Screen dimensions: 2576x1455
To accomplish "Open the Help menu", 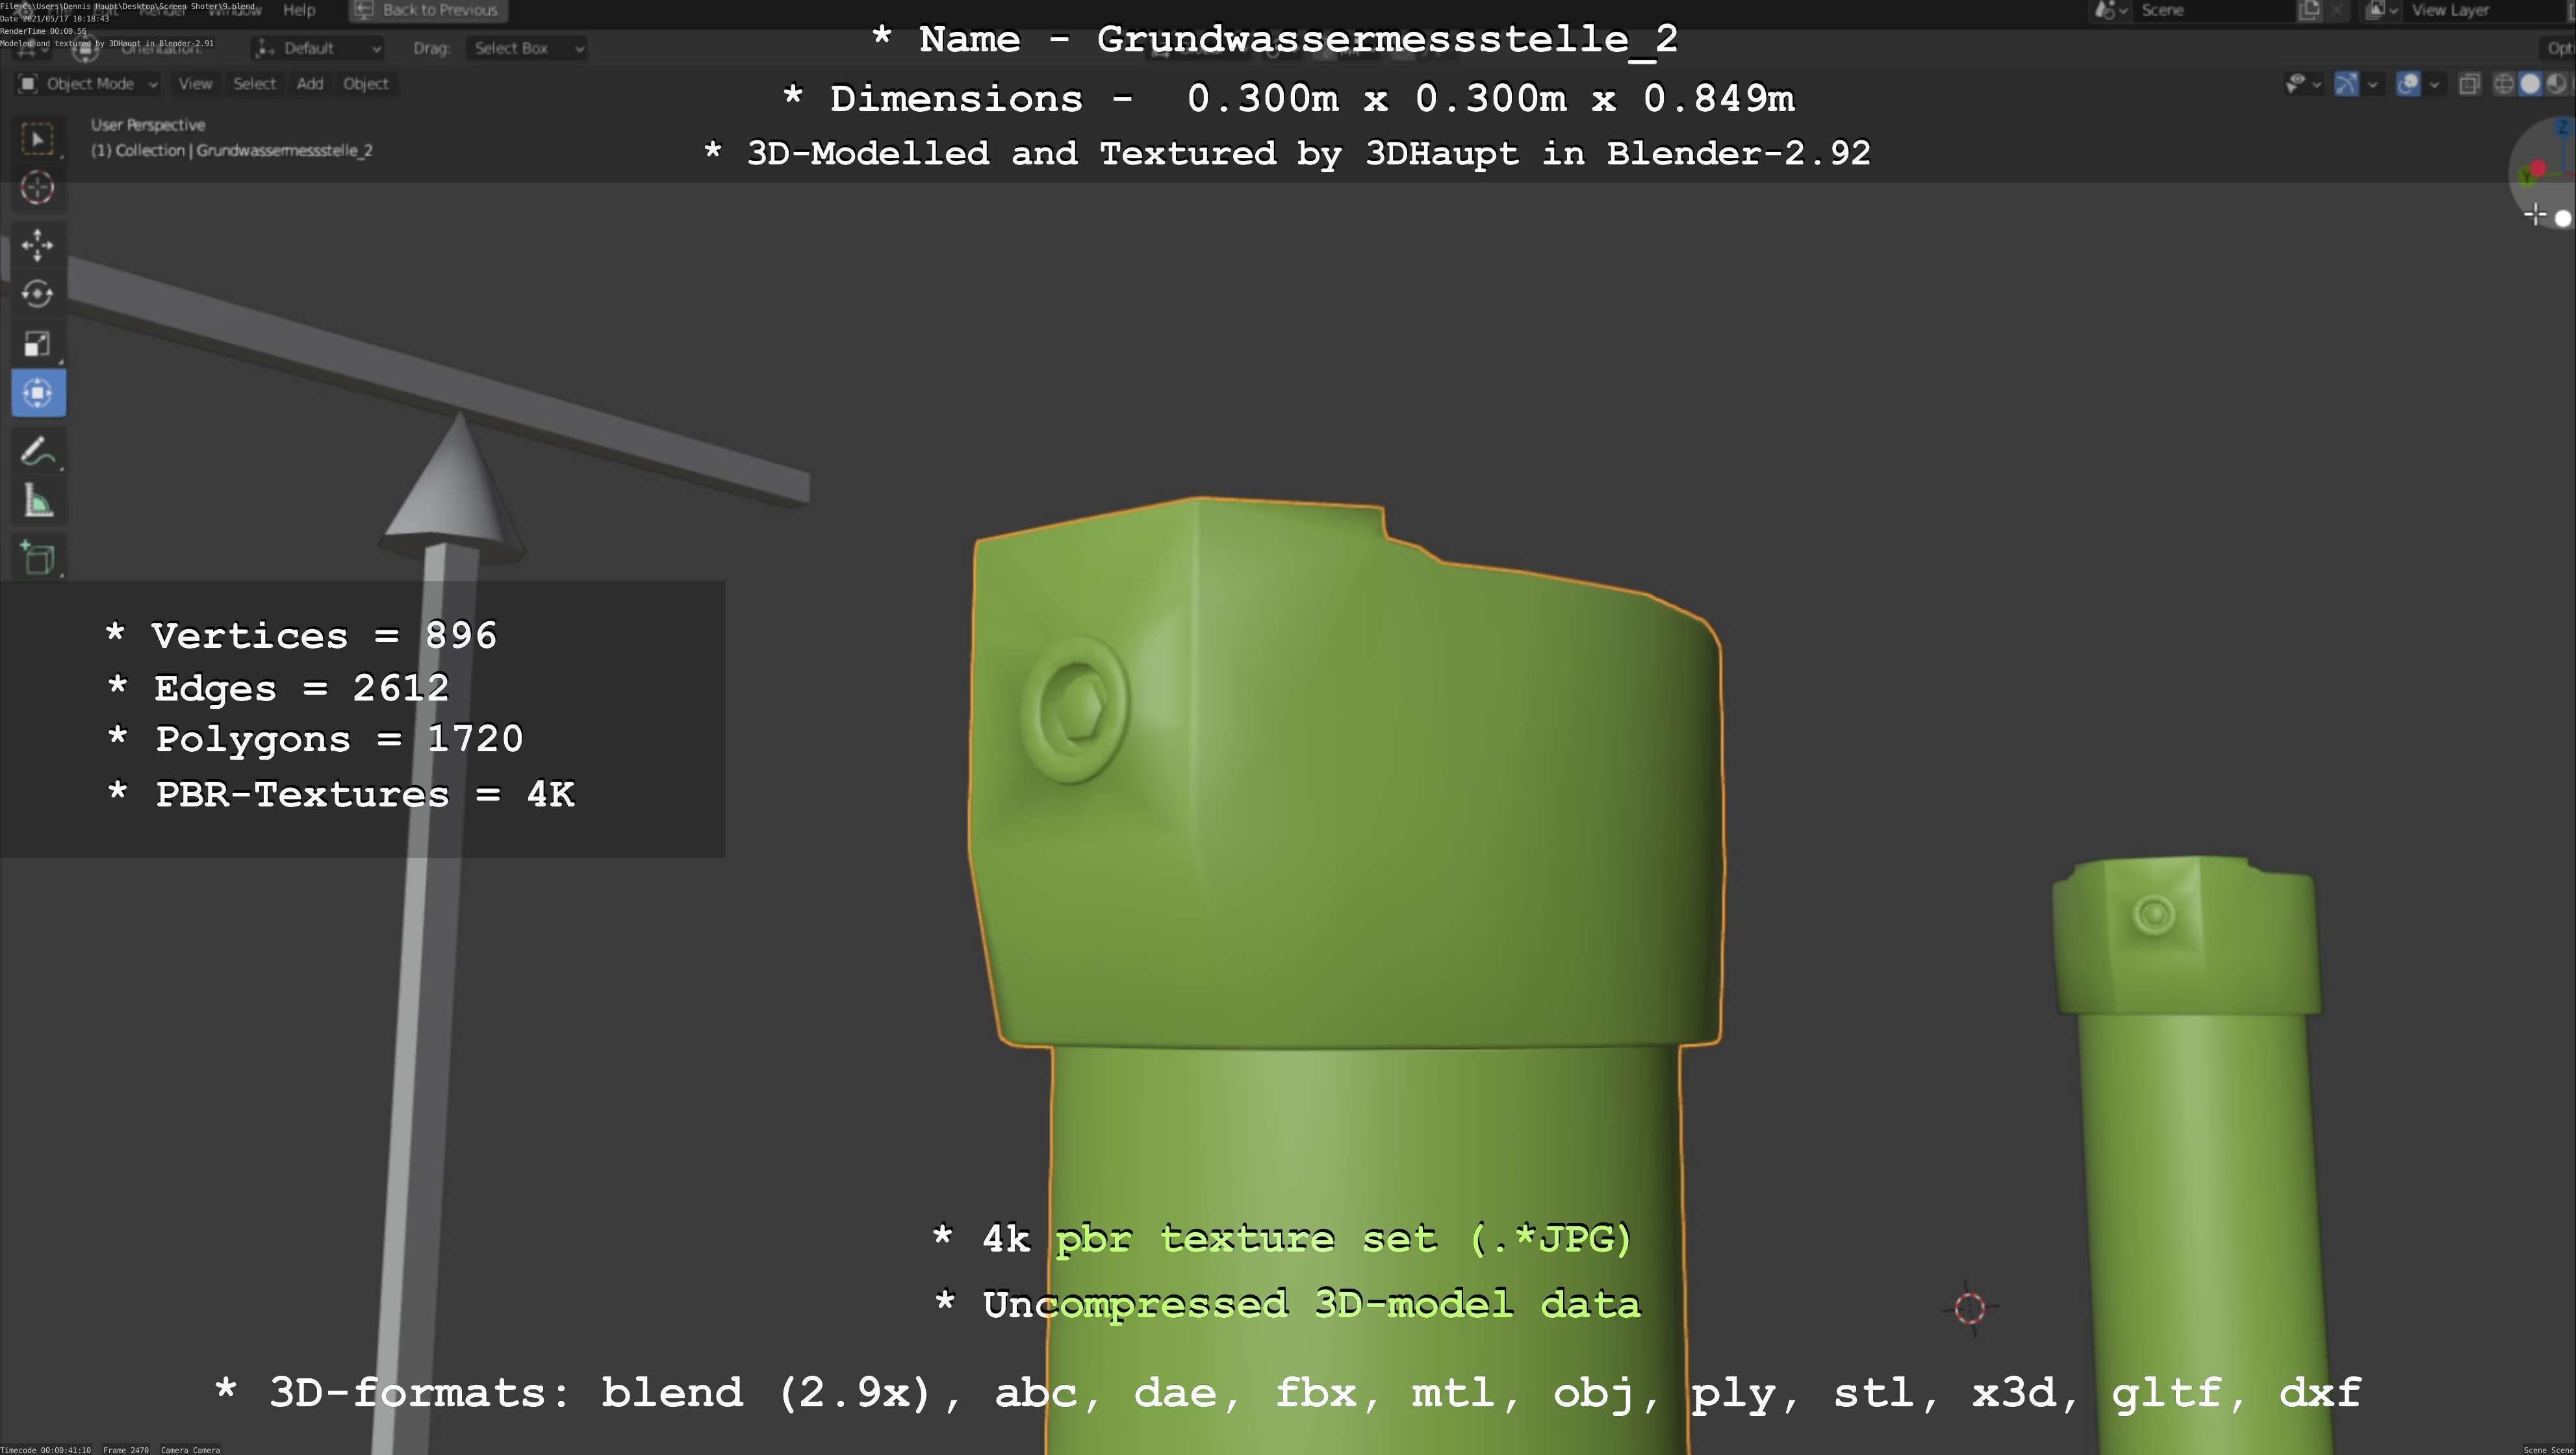I will [x=299, y=10].
